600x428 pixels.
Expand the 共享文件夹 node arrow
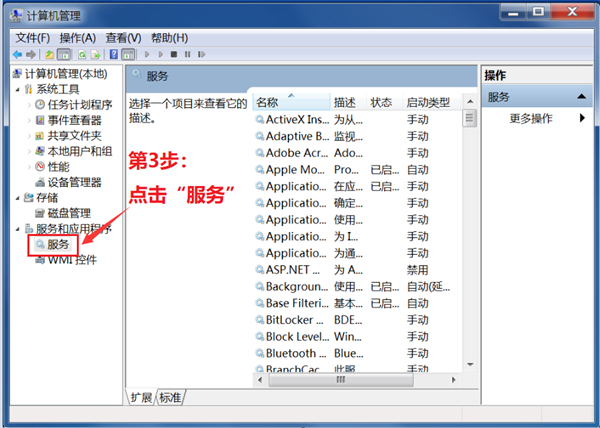(x=29, y=136)
